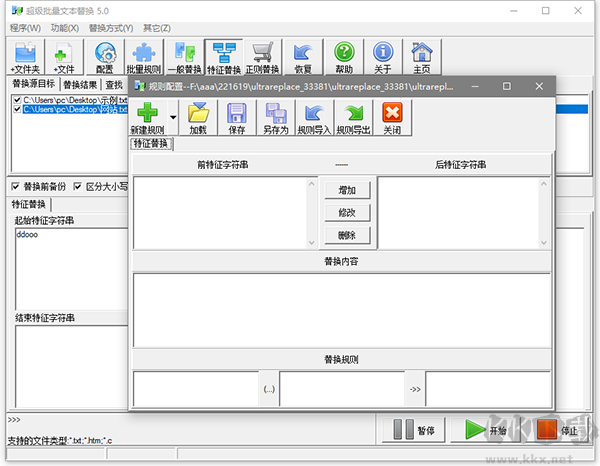The width and height of the screenshot is (600, 466).
Task: Click the 增加 button
Action: point(346,190)
